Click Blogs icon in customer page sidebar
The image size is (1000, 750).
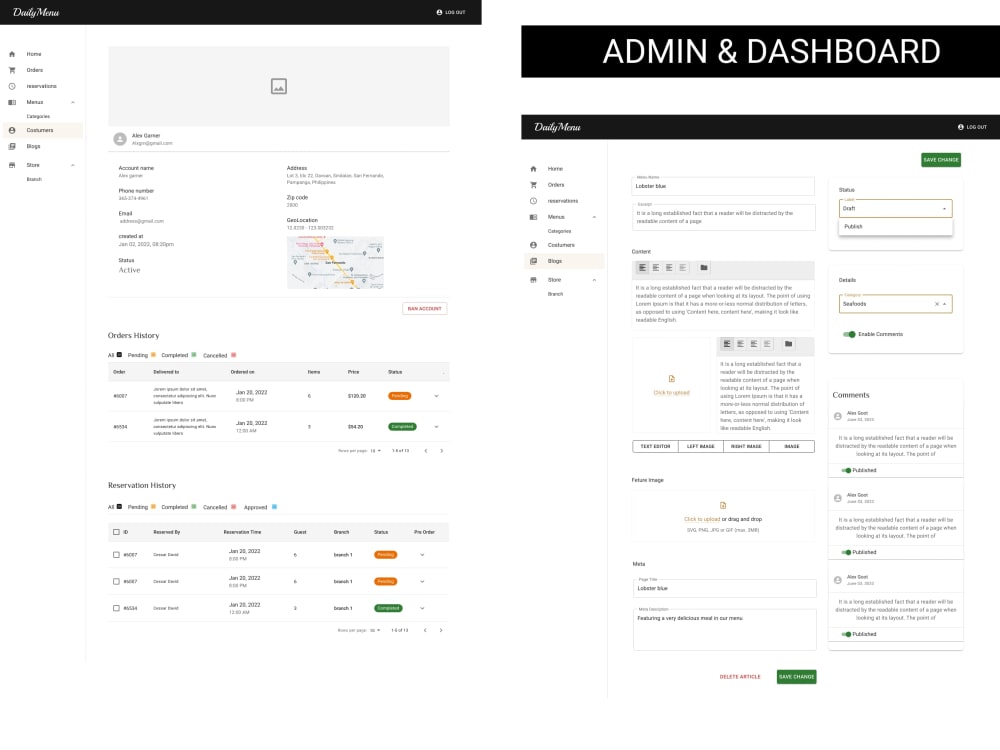click(12, 147)
